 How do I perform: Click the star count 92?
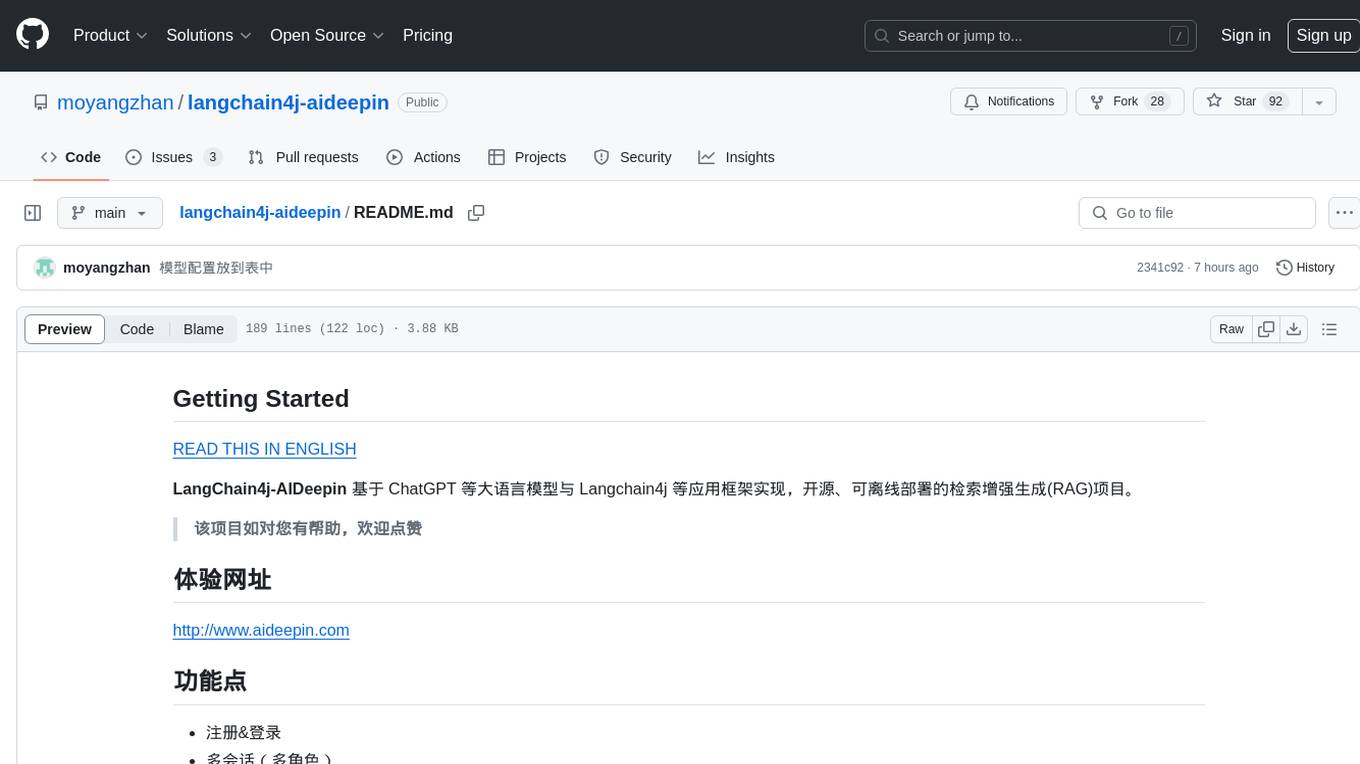point(1275,102)
